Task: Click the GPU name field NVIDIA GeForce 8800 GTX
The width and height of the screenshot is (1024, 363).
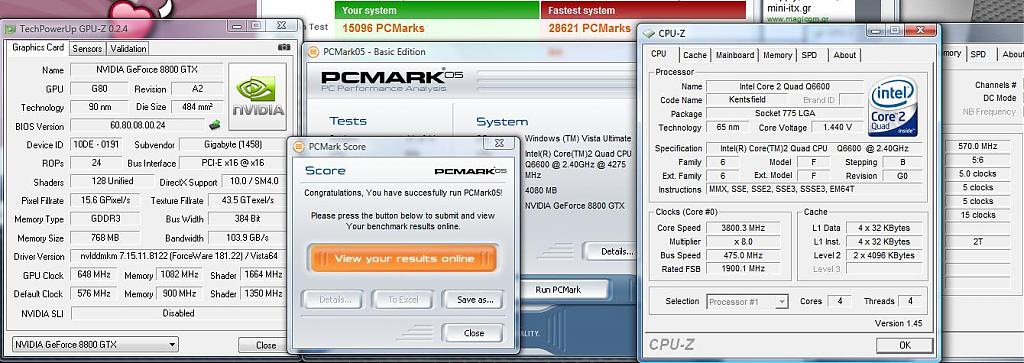Action: click(x=146, y=70)
